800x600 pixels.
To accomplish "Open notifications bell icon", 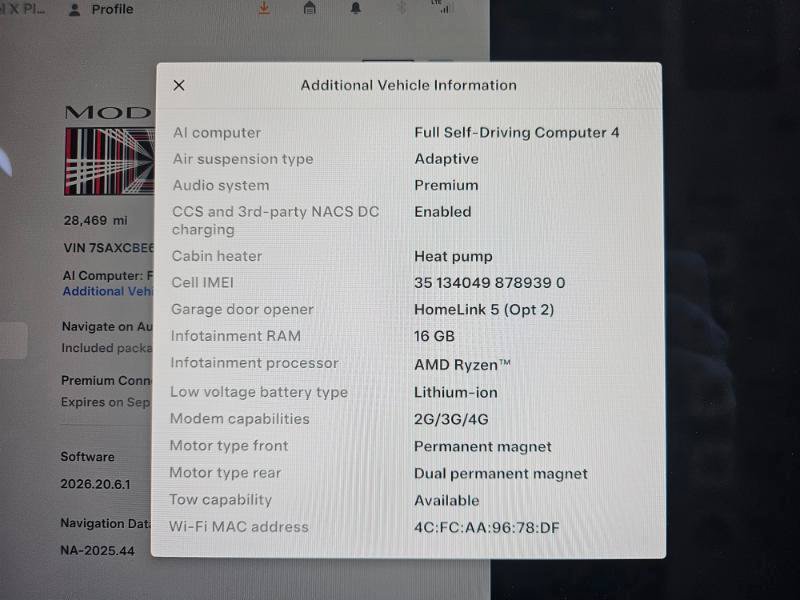I will 356,8.
